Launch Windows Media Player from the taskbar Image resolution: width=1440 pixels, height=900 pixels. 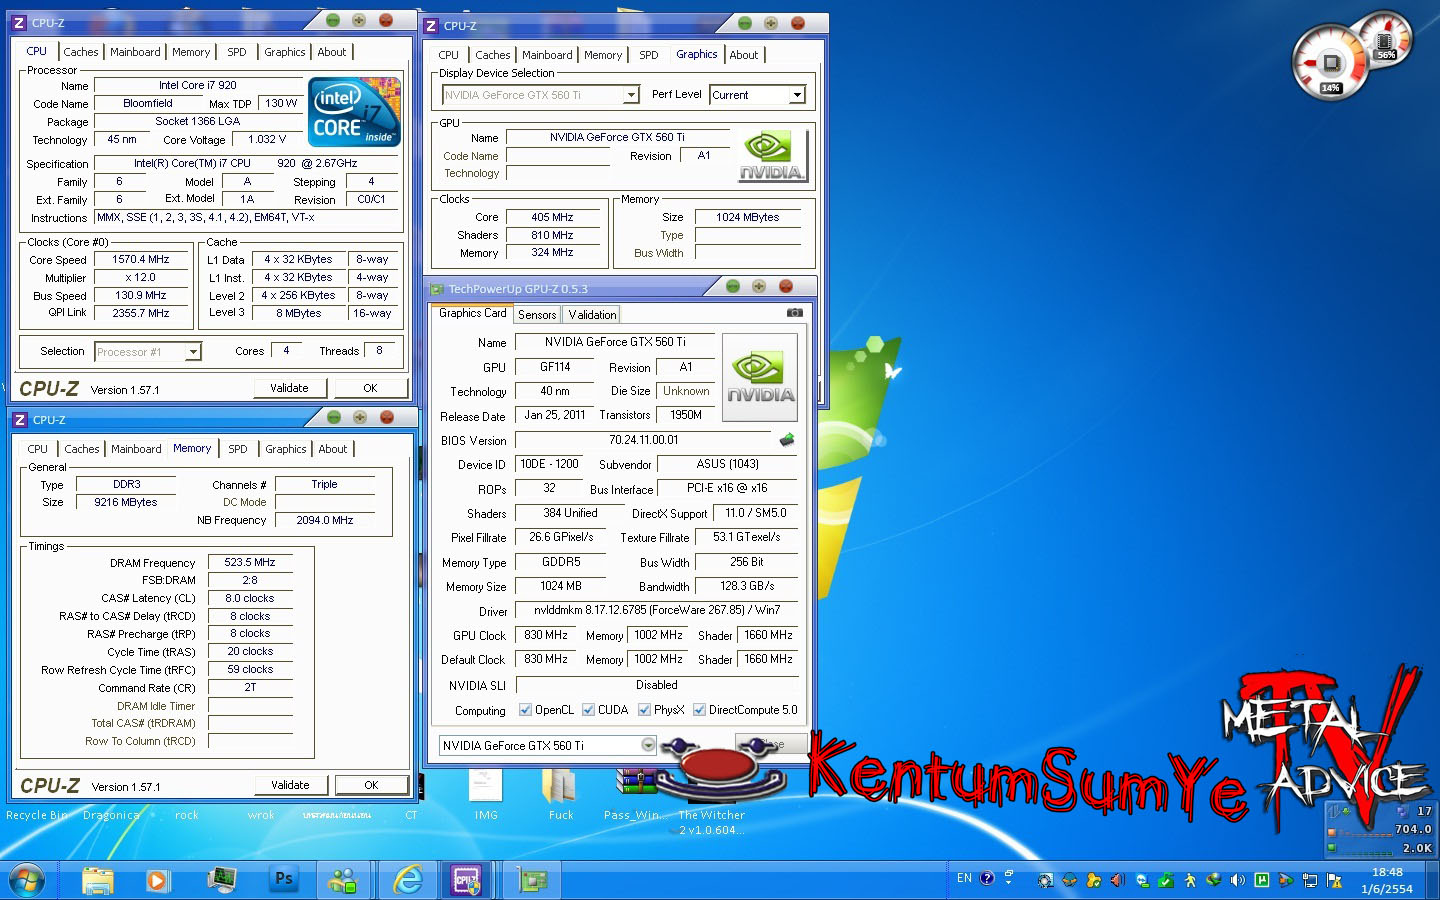pos(158,881)
